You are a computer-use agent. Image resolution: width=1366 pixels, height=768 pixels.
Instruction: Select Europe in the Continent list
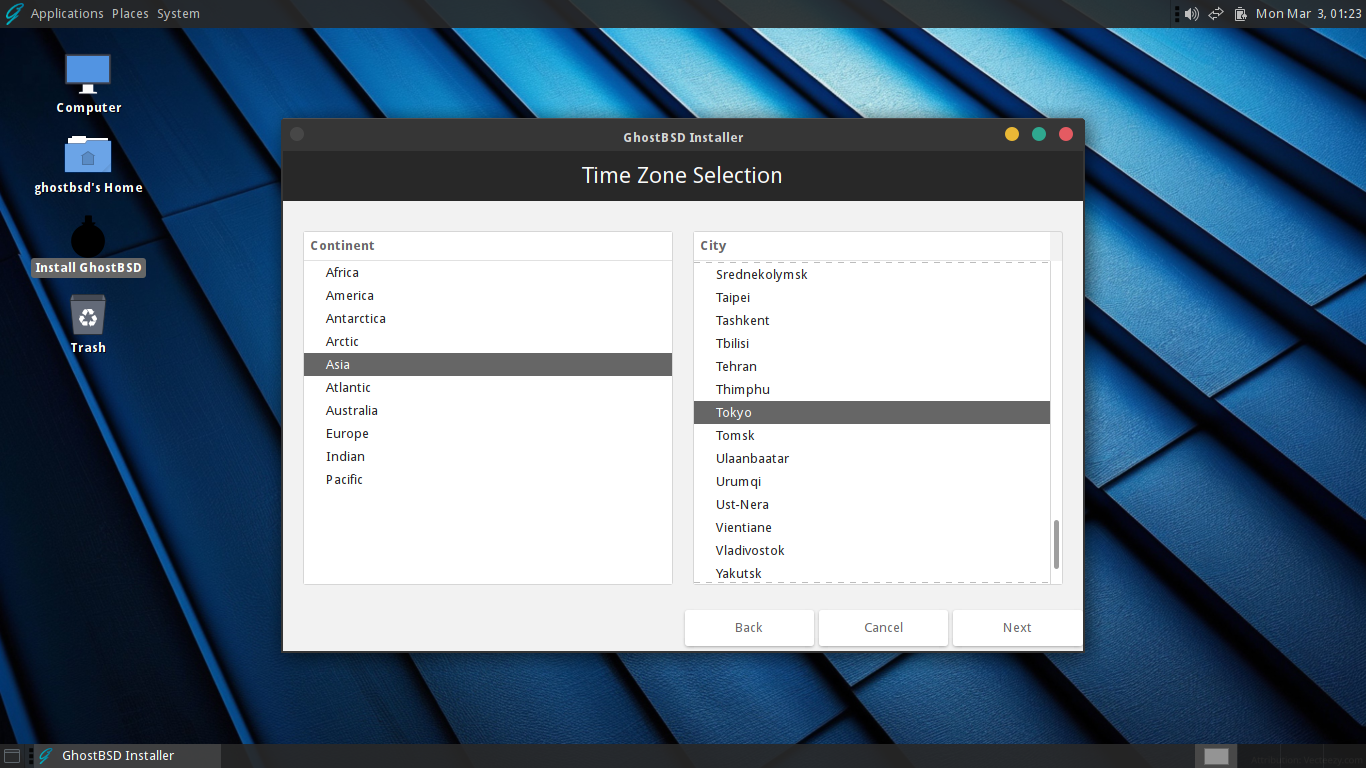tap(488, 434)
